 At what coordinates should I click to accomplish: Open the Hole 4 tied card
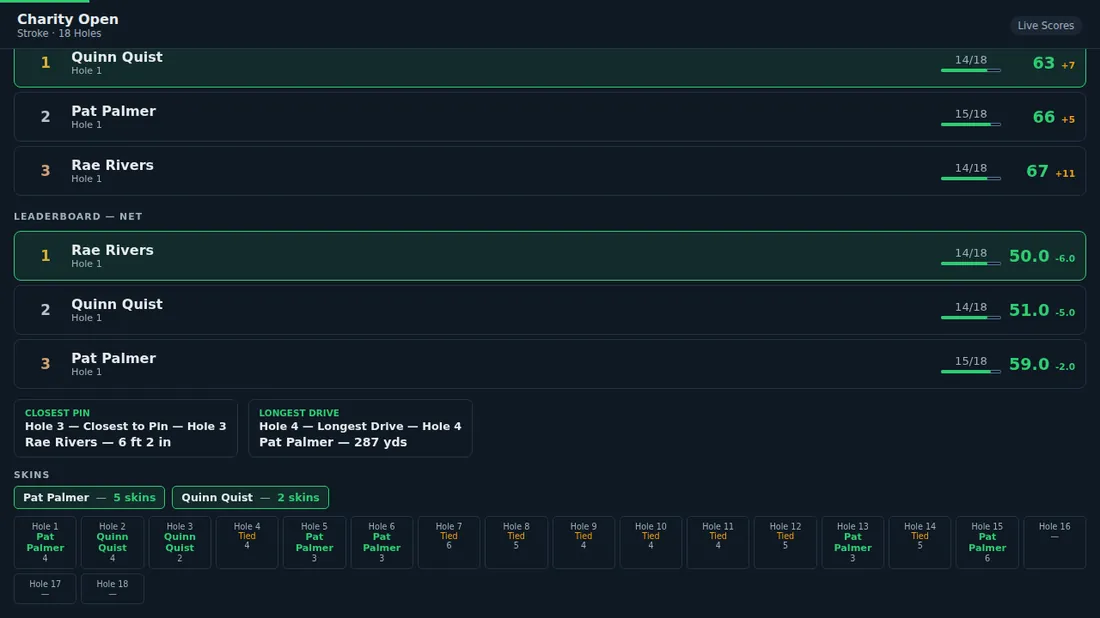[x=247, y=542]
